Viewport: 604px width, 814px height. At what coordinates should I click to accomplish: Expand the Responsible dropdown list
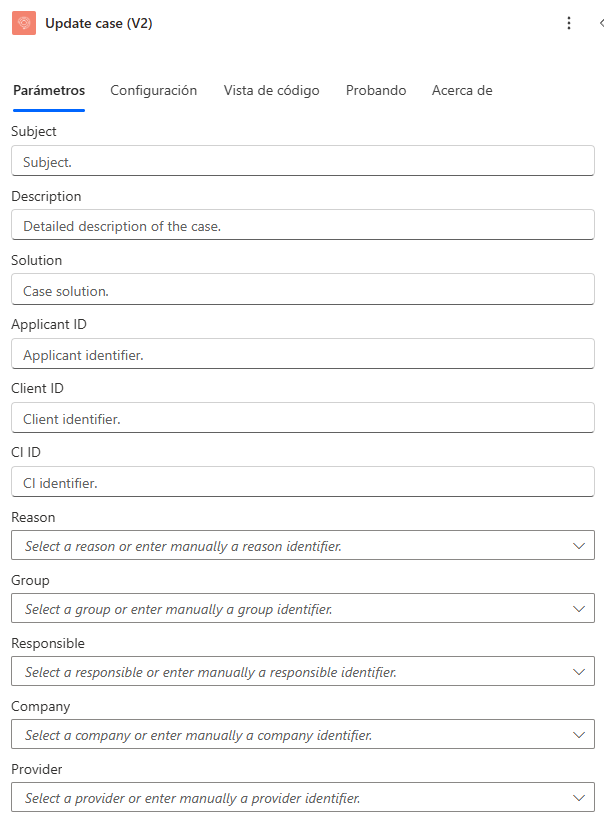click(578, 672)
